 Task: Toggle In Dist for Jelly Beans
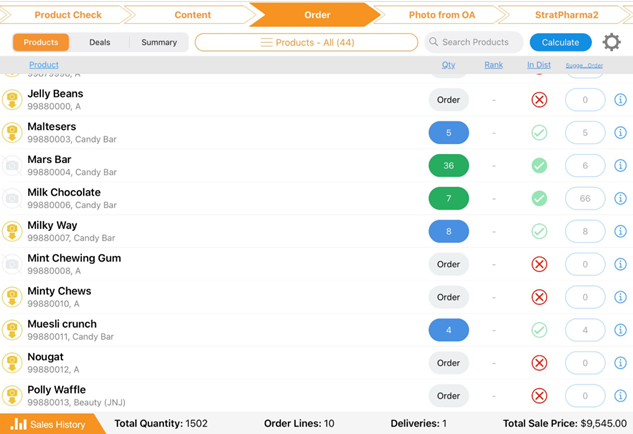point(539,100)
